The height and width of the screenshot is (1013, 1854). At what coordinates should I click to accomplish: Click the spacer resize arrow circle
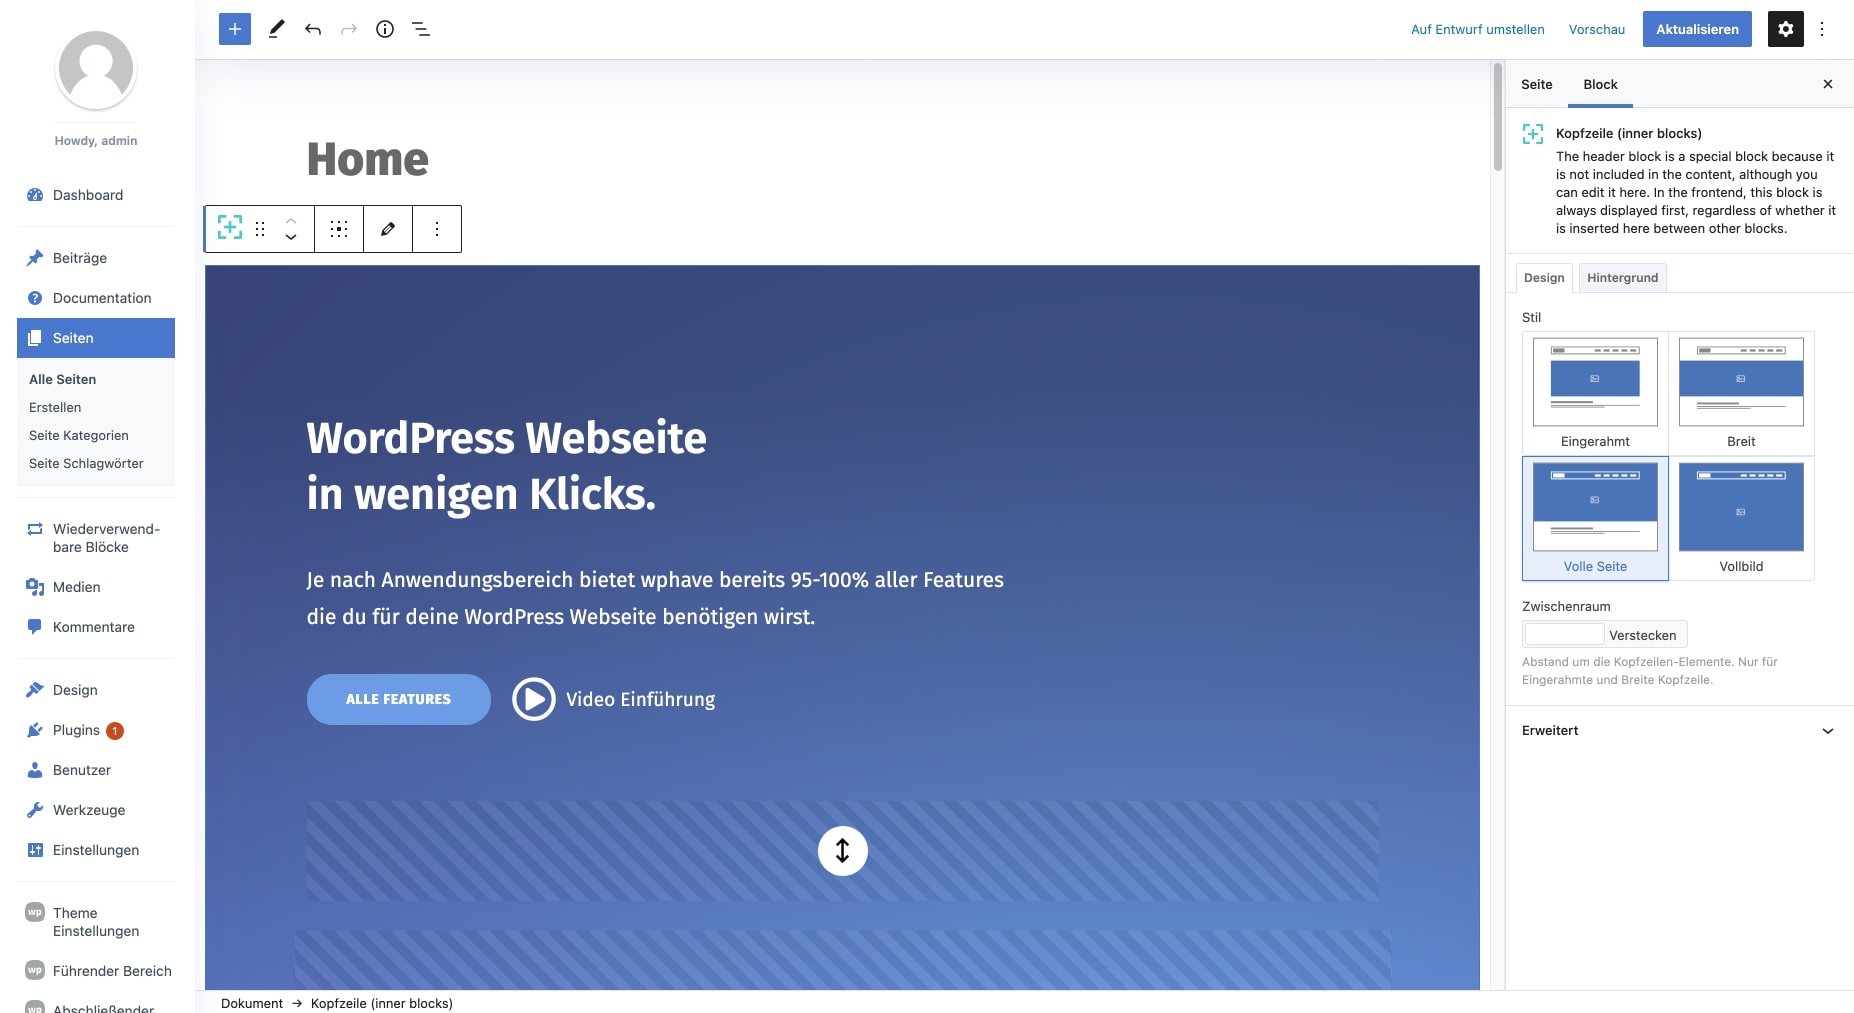pos(842,851)
